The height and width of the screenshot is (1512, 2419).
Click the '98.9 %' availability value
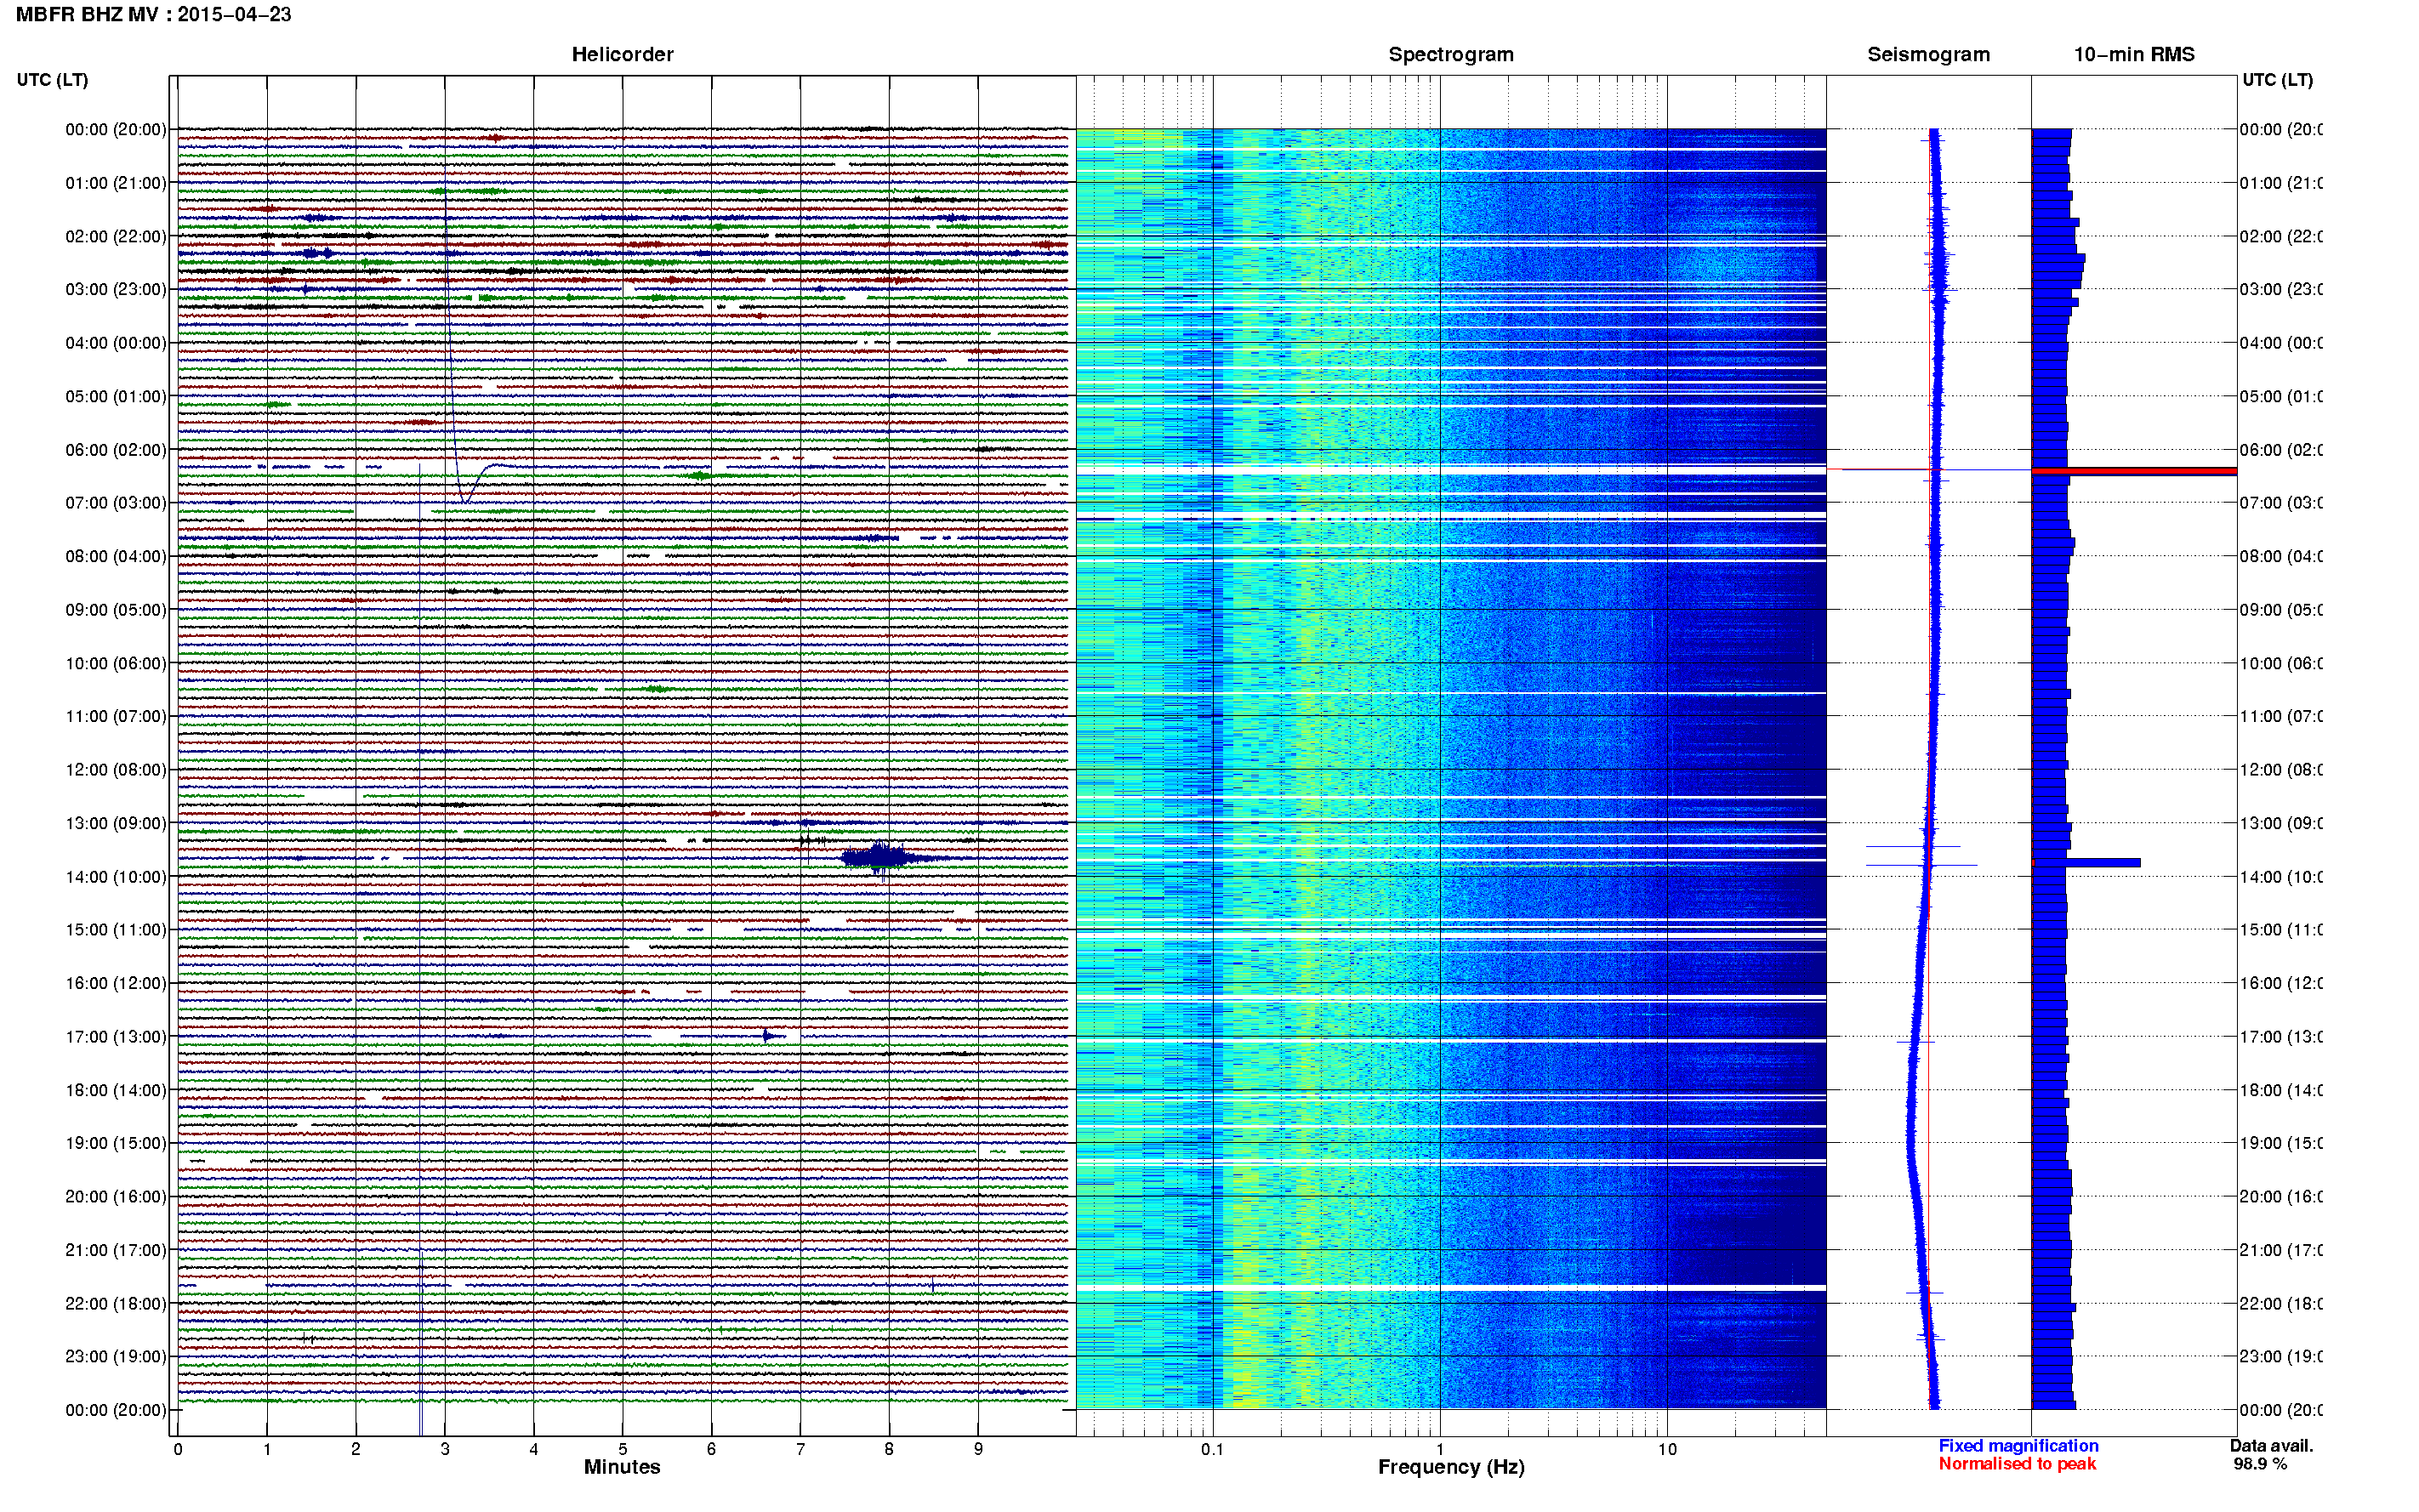(2260, 1464)
